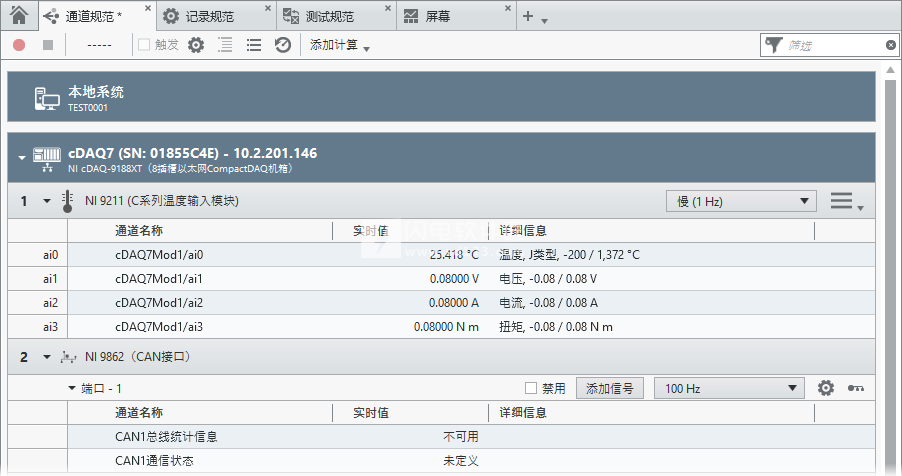Switch to the bulleted list view icon
Screen dimensions: 902x476
(254, 45)
